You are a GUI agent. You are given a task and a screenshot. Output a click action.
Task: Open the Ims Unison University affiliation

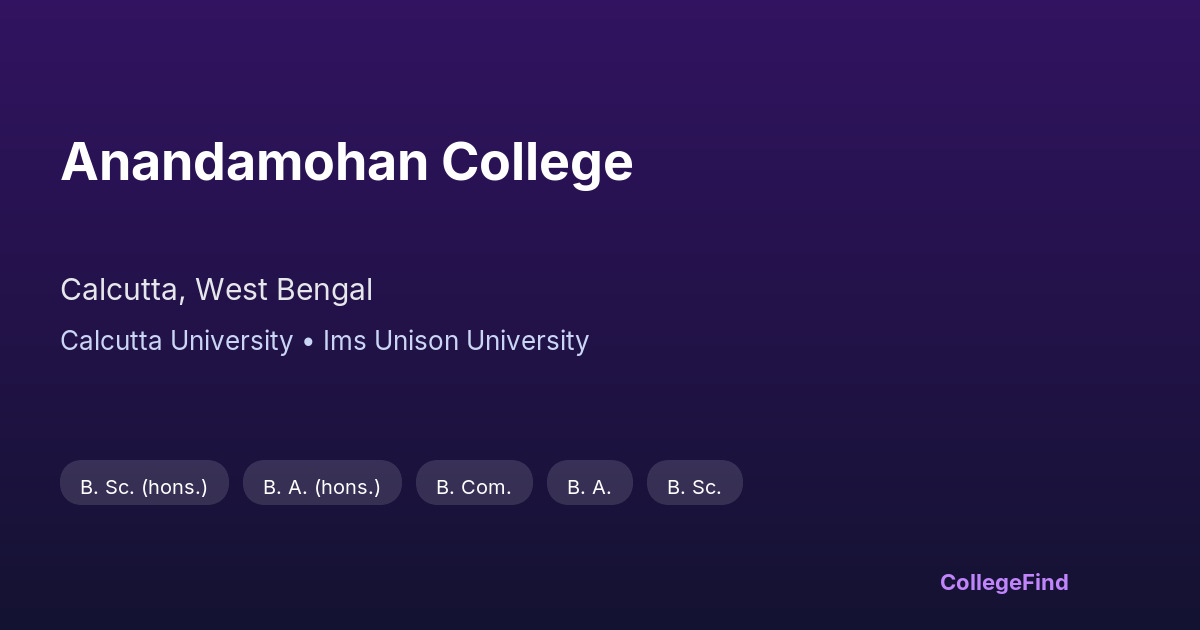[455, 341]
